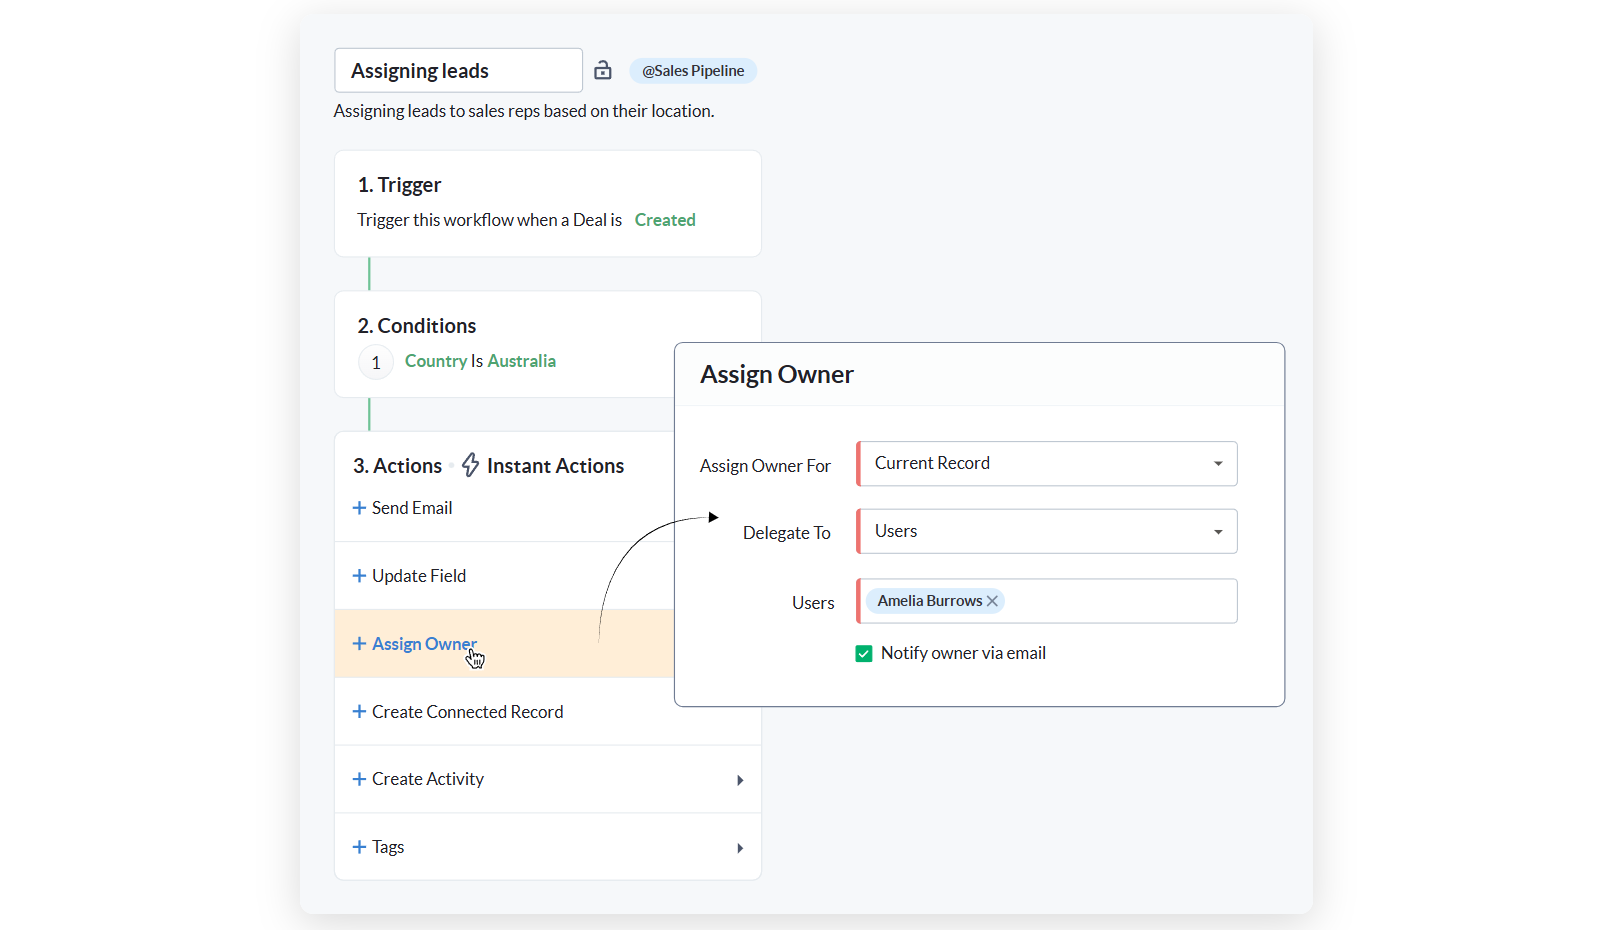Click the plus icon next to Update Field
This screenshot has height=930, width=1597.
click(359, 576)
